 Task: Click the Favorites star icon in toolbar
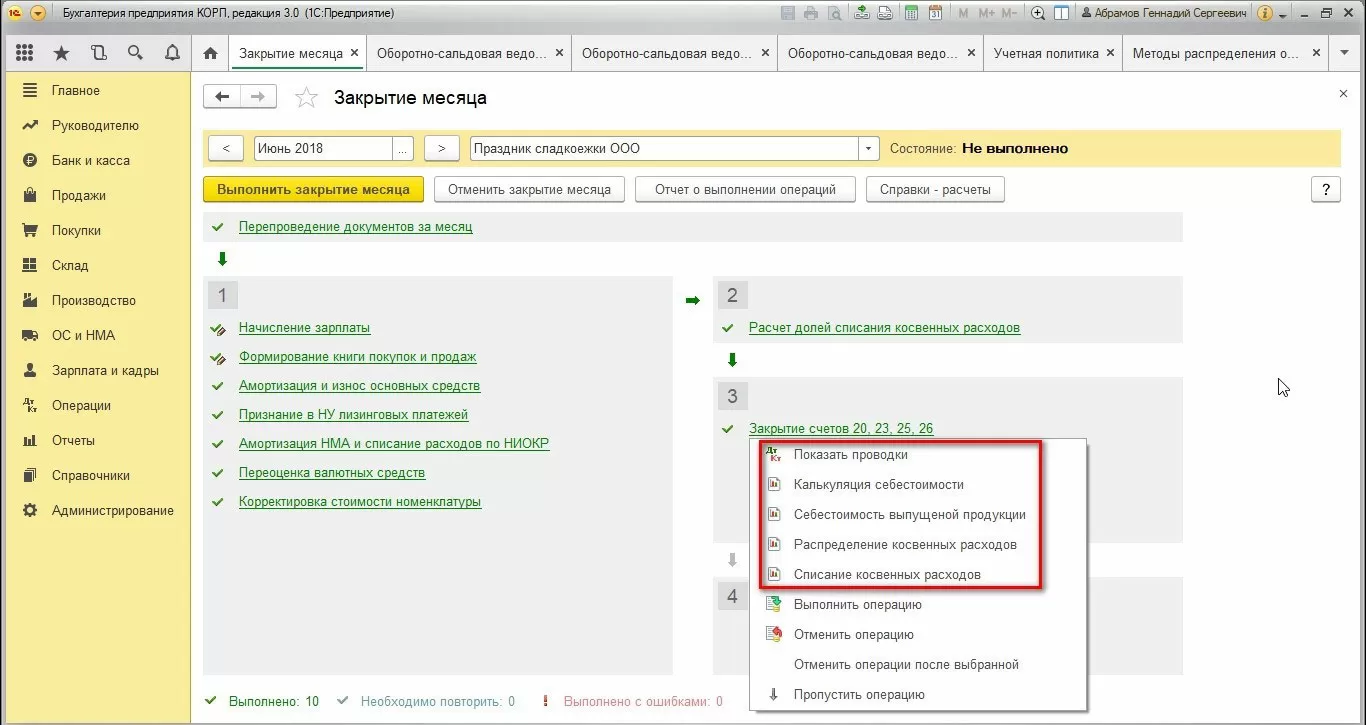(x=62, y=53)
